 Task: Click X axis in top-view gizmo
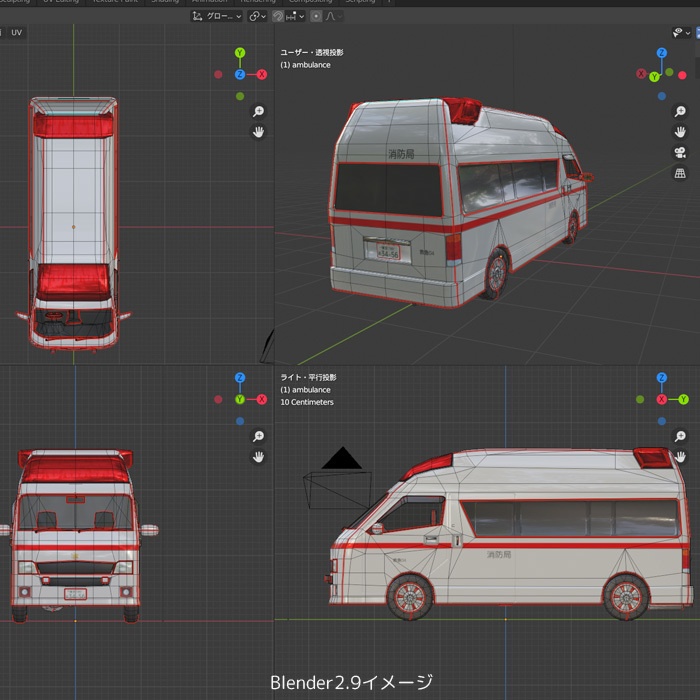coord(262,75)
